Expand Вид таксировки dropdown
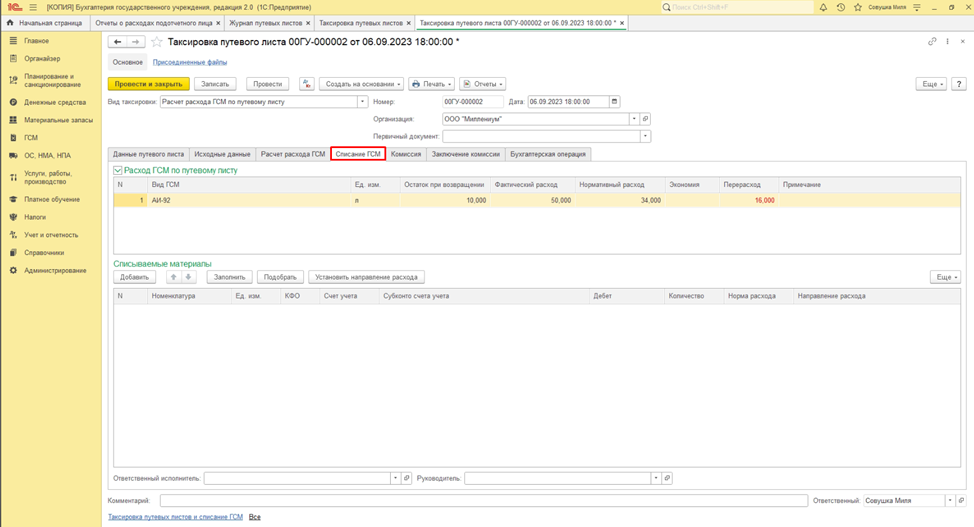The height and width of the screenshot is (527, 974). coord(363,101)
